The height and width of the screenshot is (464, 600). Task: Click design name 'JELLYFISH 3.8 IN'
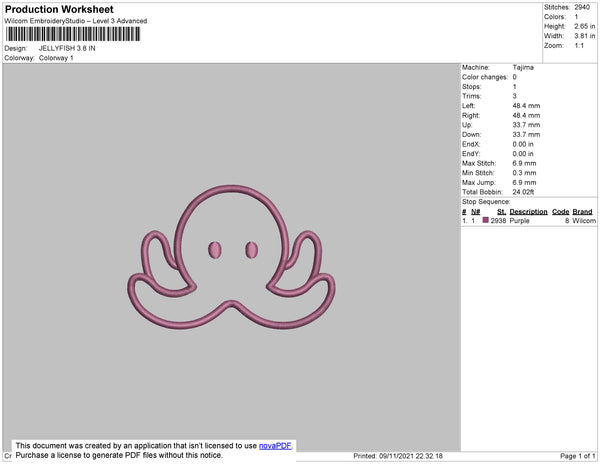(x=67, y=49)
